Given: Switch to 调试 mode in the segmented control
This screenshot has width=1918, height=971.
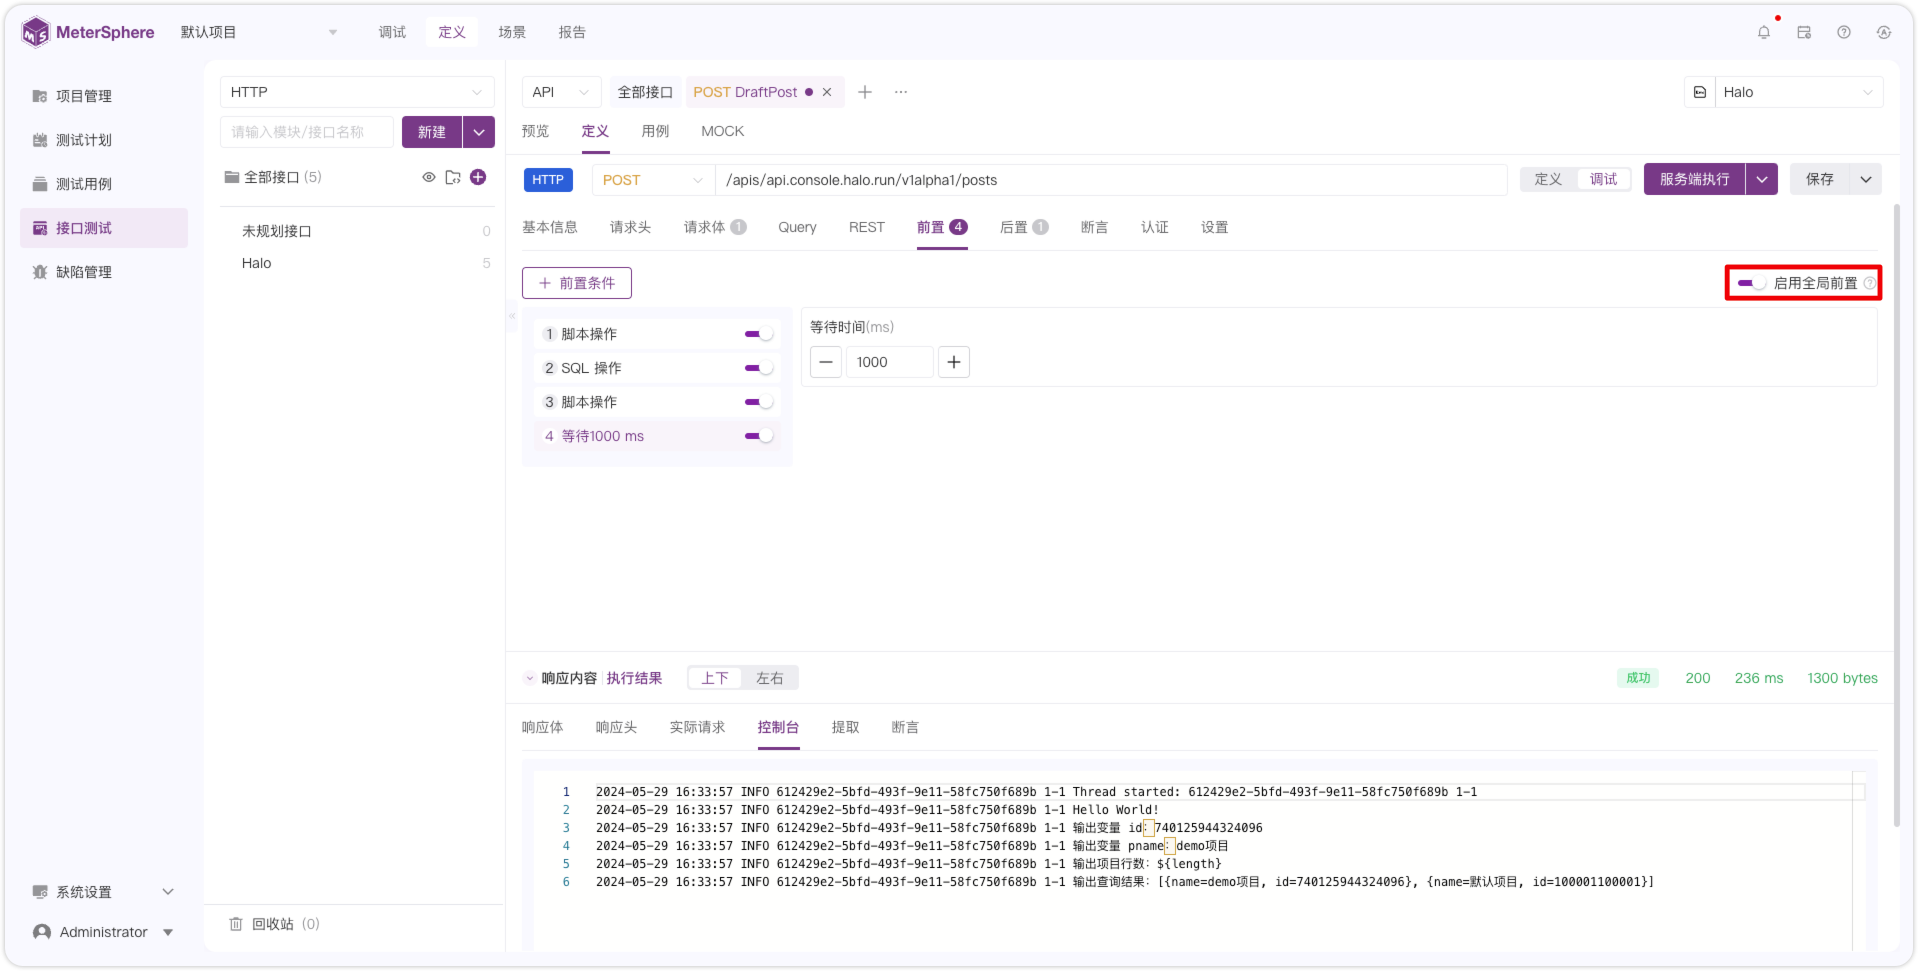Looking at the screenshot, I should click(x=1604, y=179).
